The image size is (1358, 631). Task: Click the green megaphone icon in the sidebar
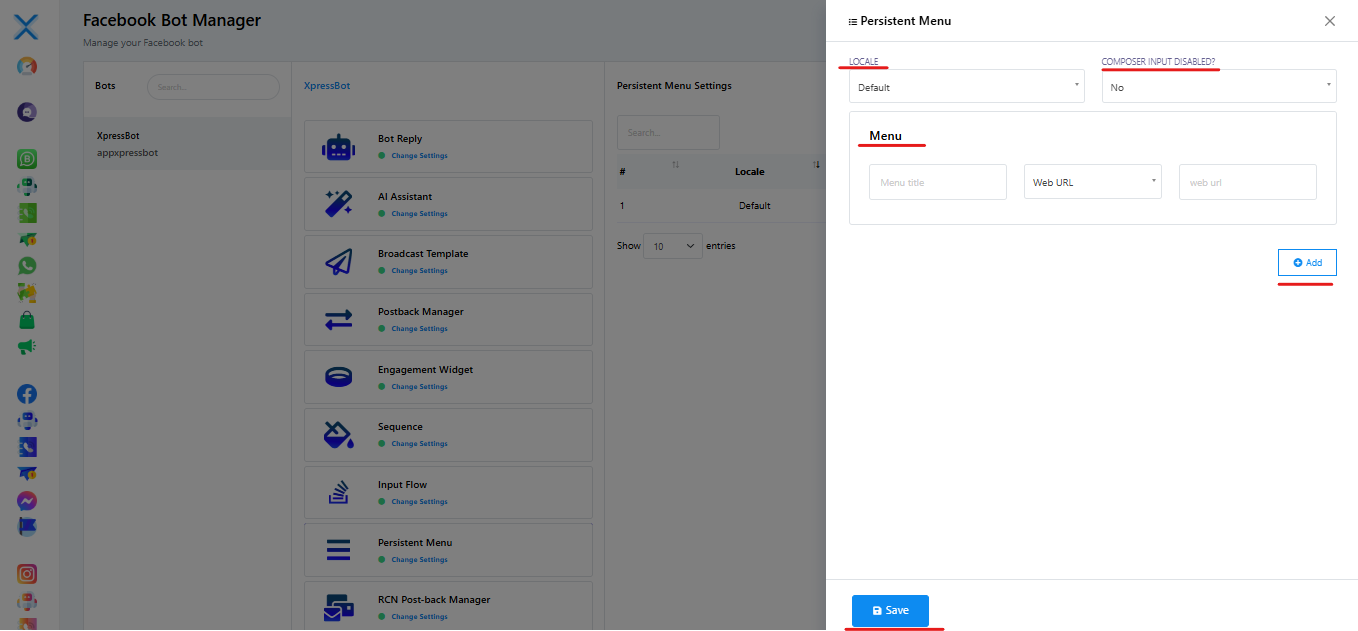pos(27,347)
